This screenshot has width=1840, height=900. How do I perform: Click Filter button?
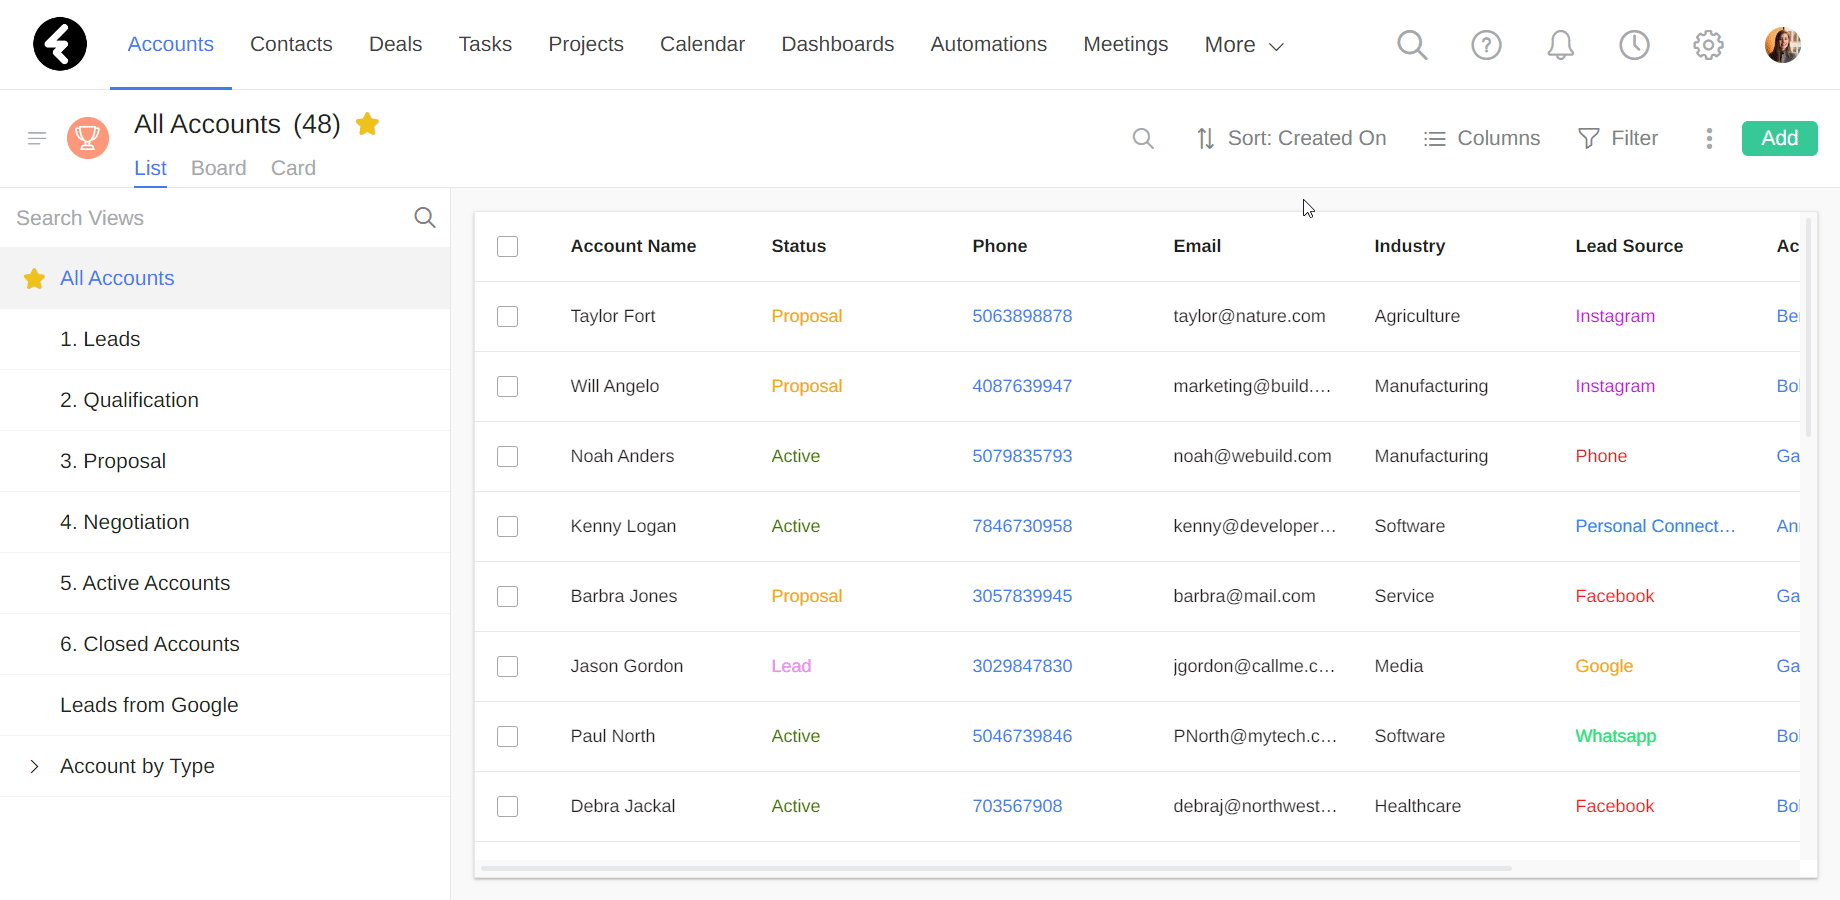(x=1618, y=138)
